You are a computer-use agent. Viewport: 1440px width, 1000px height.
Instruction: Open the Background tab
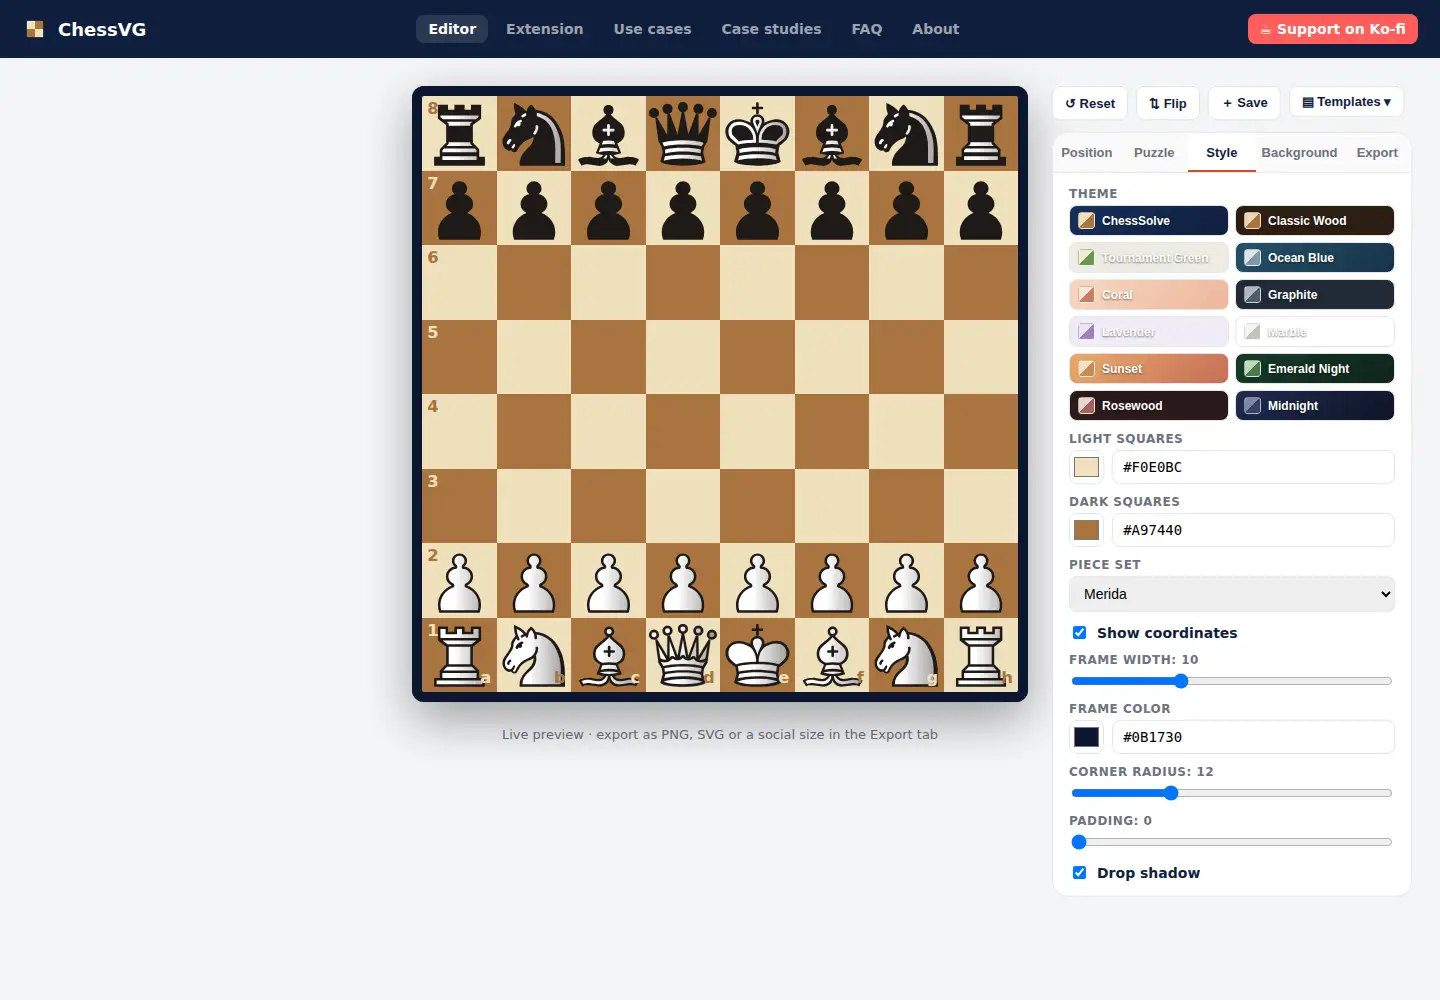click(x=1299, y=153)
